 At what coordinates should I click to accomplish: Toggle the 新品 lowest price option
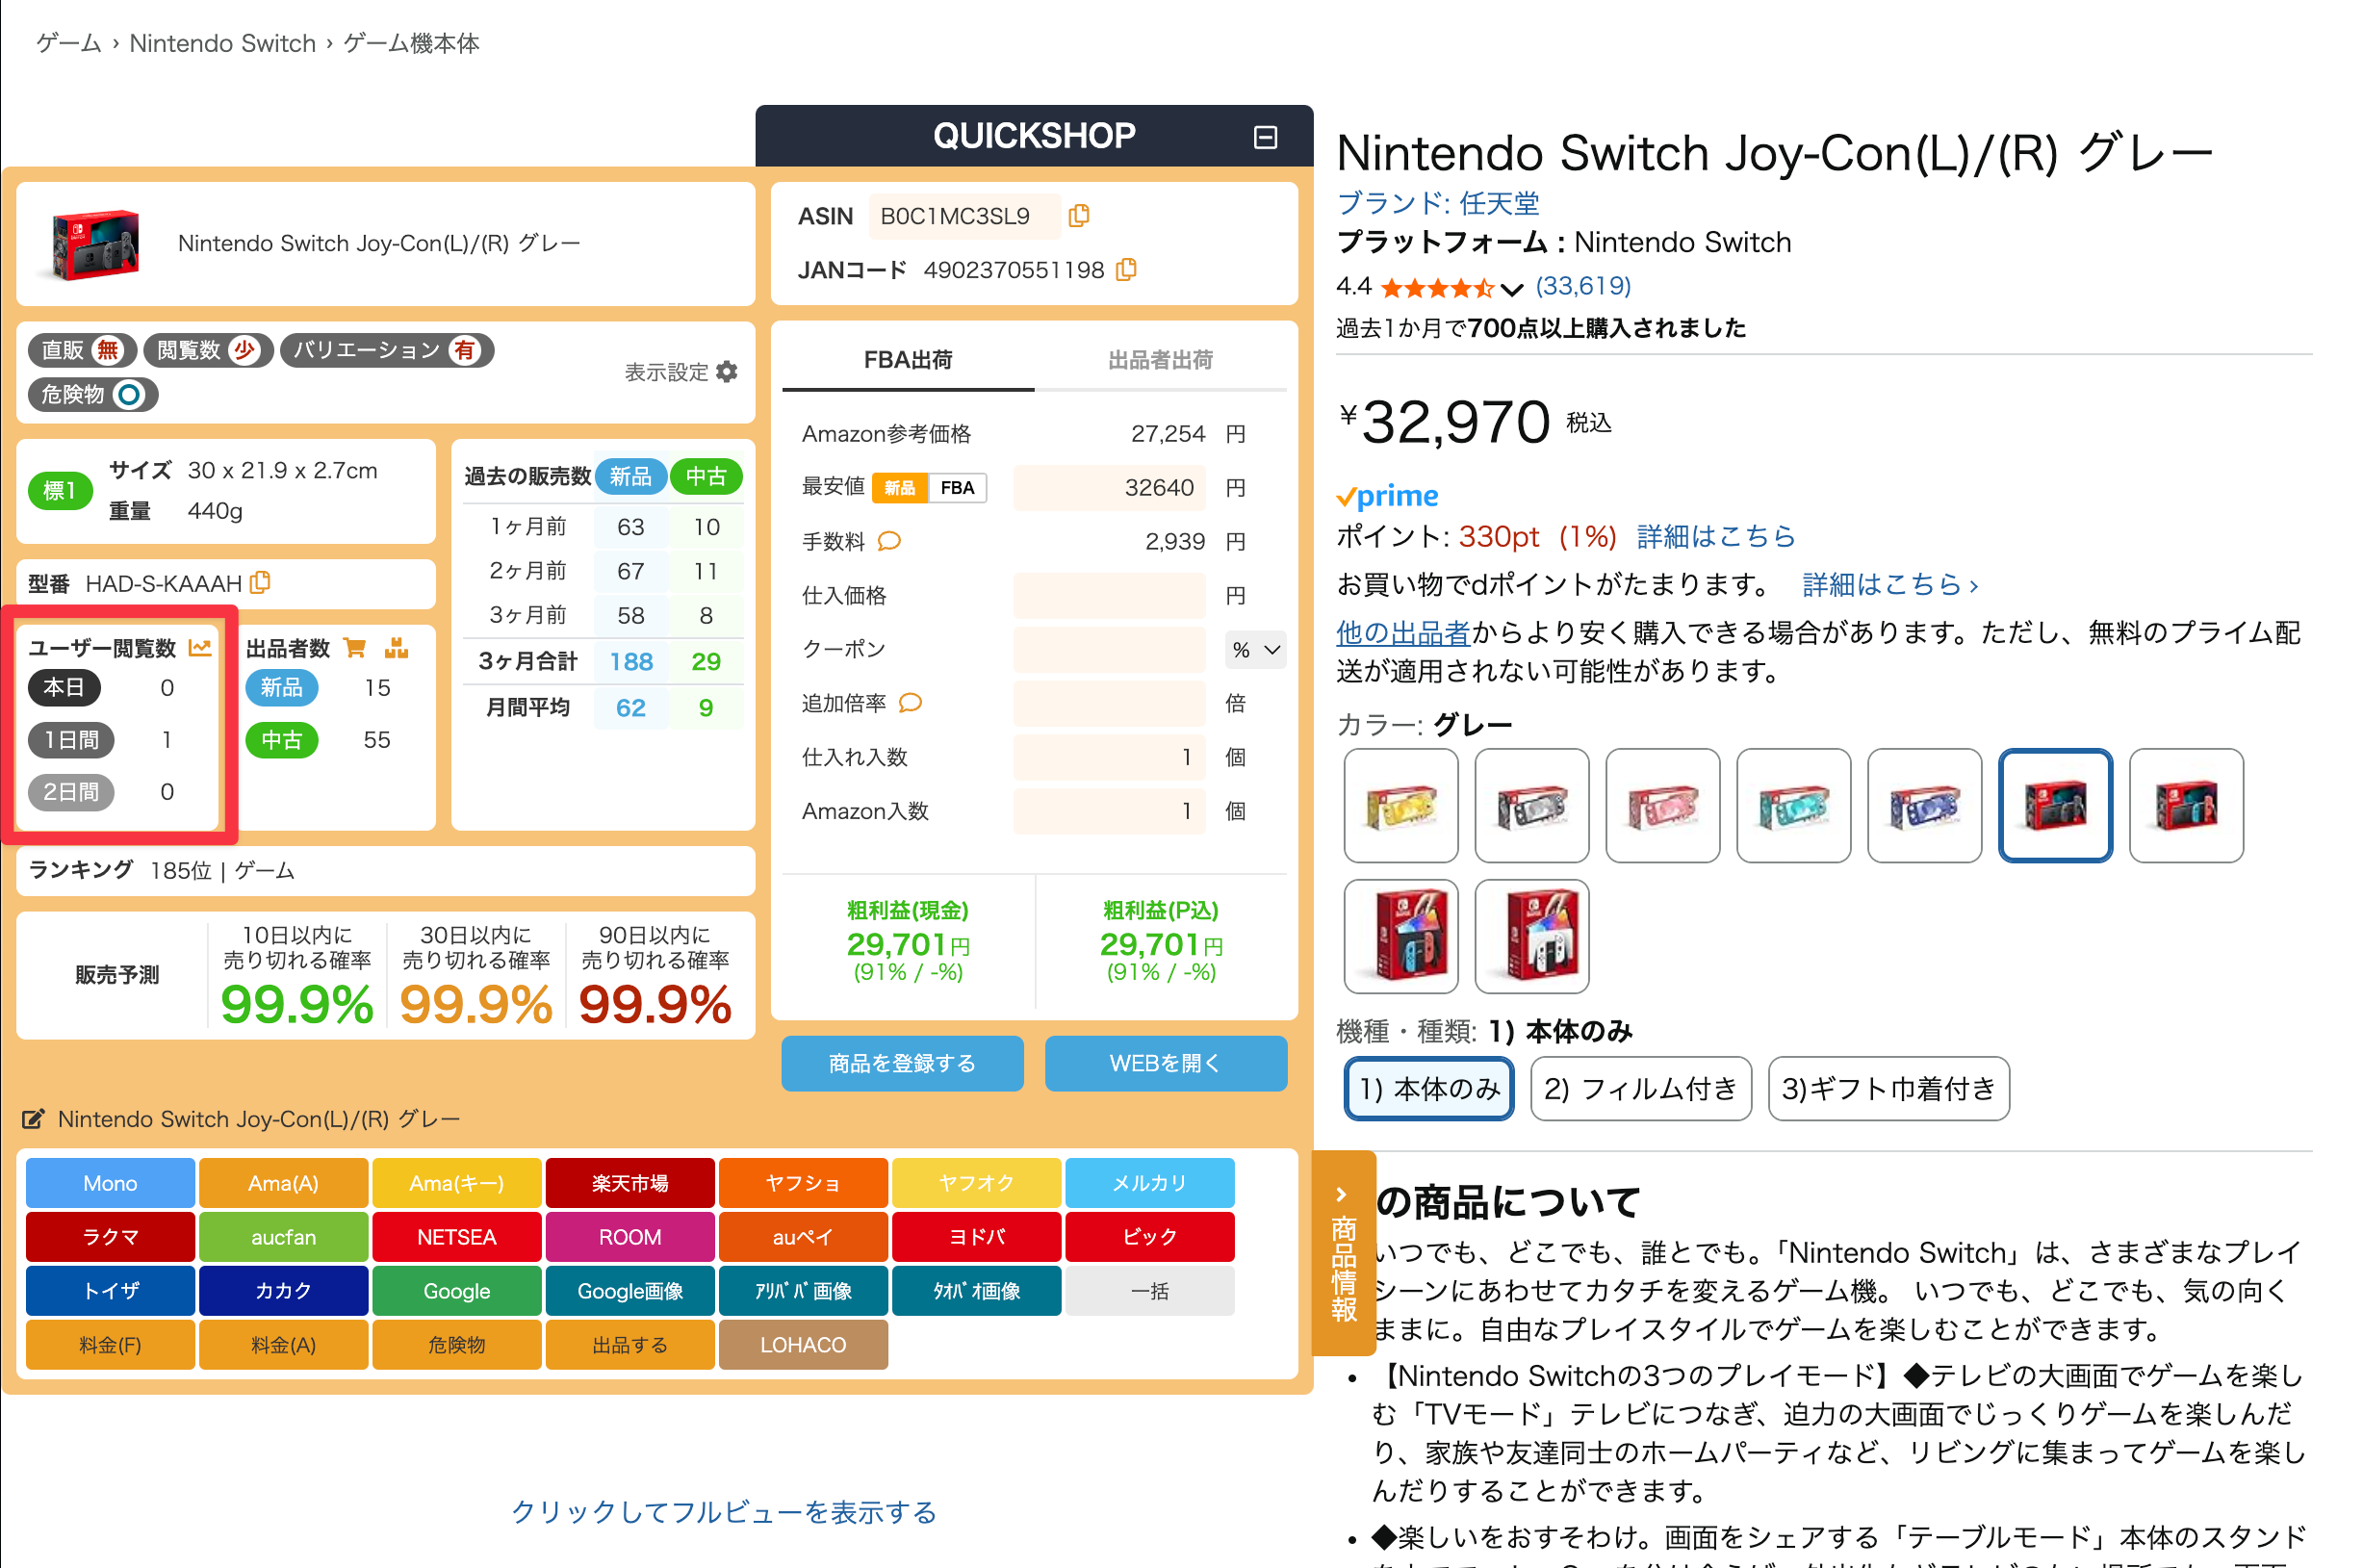[899, 488]
